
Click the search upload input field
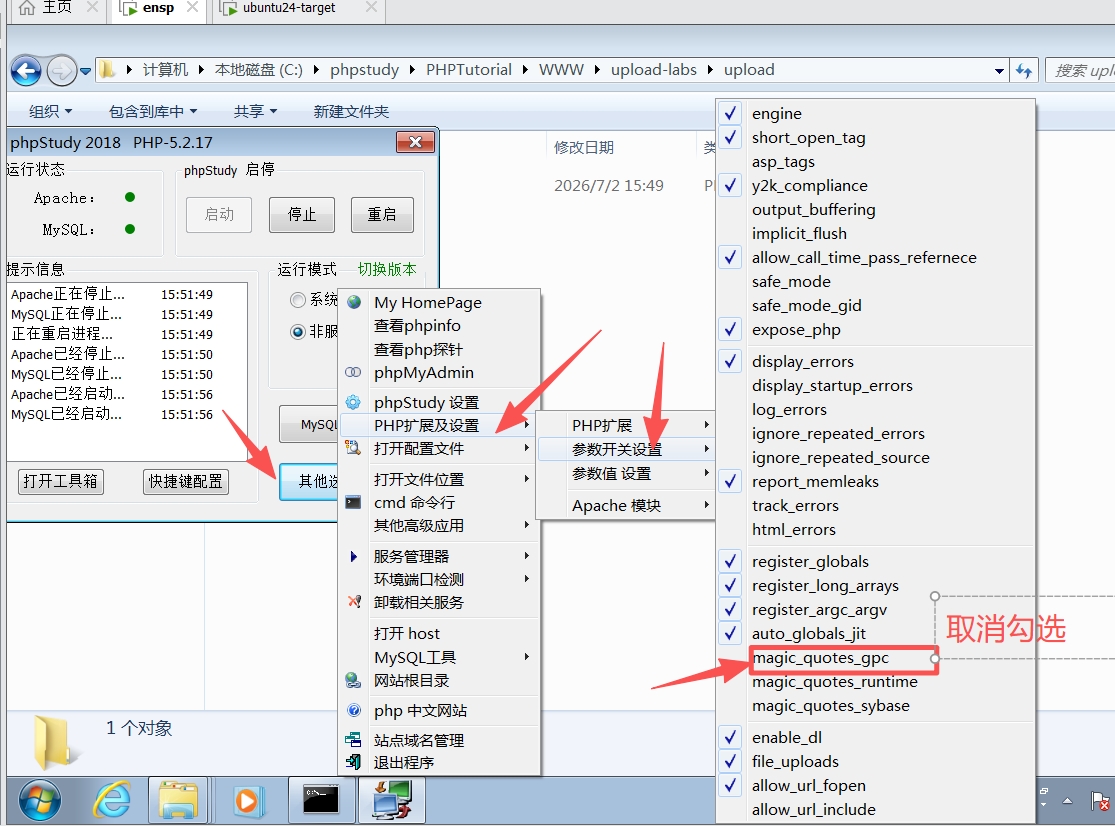coord(1080,70)
